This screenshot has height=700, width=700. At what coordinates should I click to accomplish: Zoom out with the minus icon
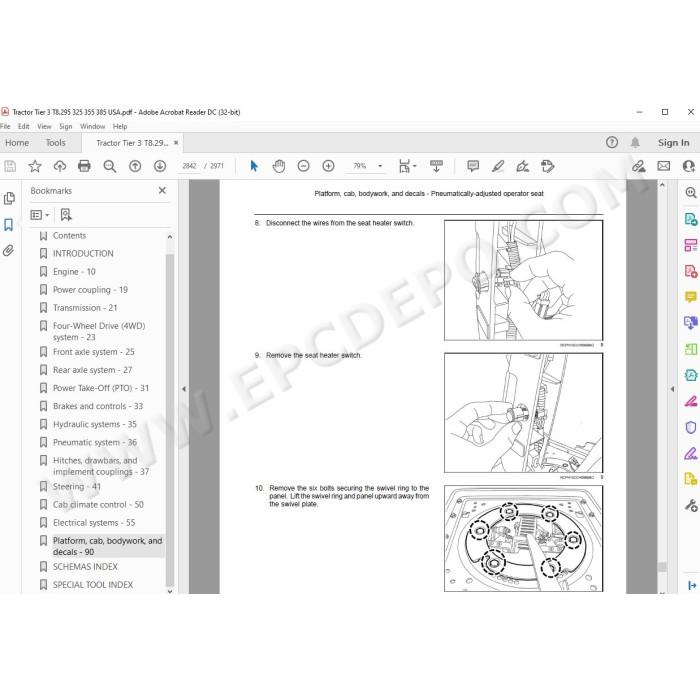[304, 167]
